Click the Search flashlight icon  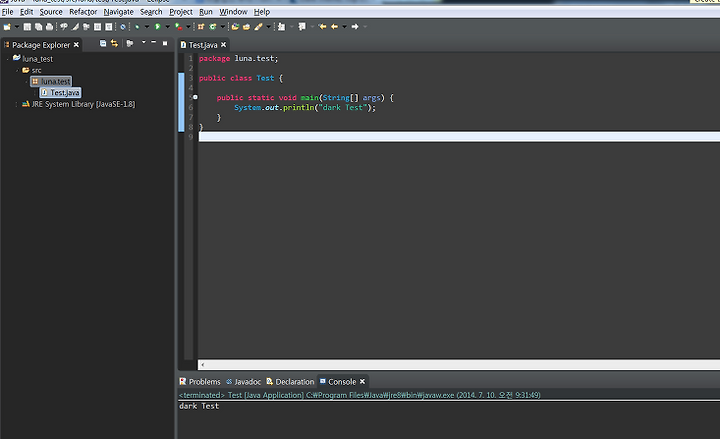(259, 27)
